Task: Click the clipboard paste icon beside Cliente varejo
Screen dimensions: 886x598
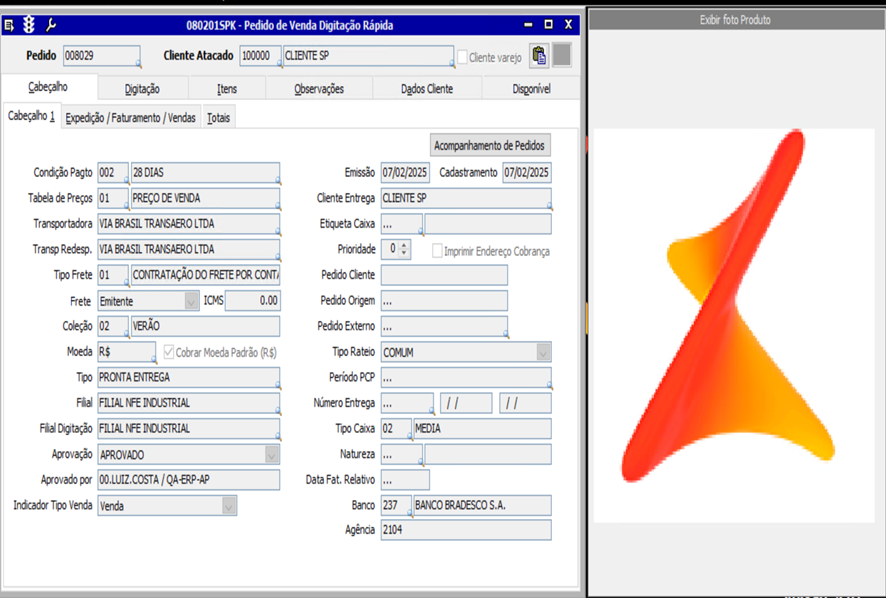Action: pyautogui.click(x=539, y=55)
